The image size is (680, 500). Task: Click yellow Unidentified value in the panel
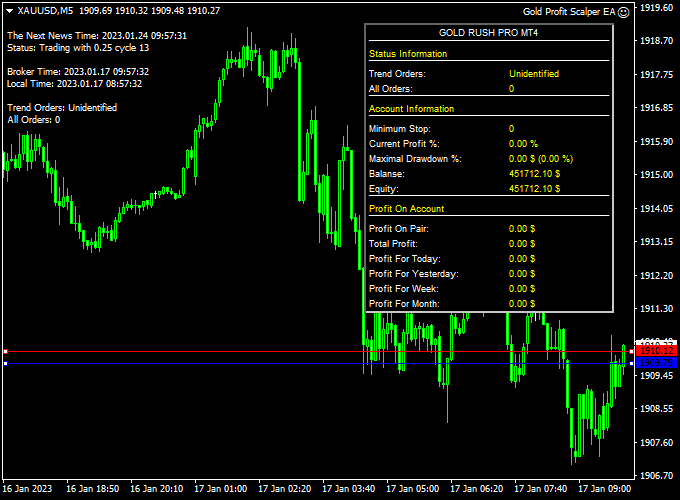pyautogui.click(x=534, y=74)
